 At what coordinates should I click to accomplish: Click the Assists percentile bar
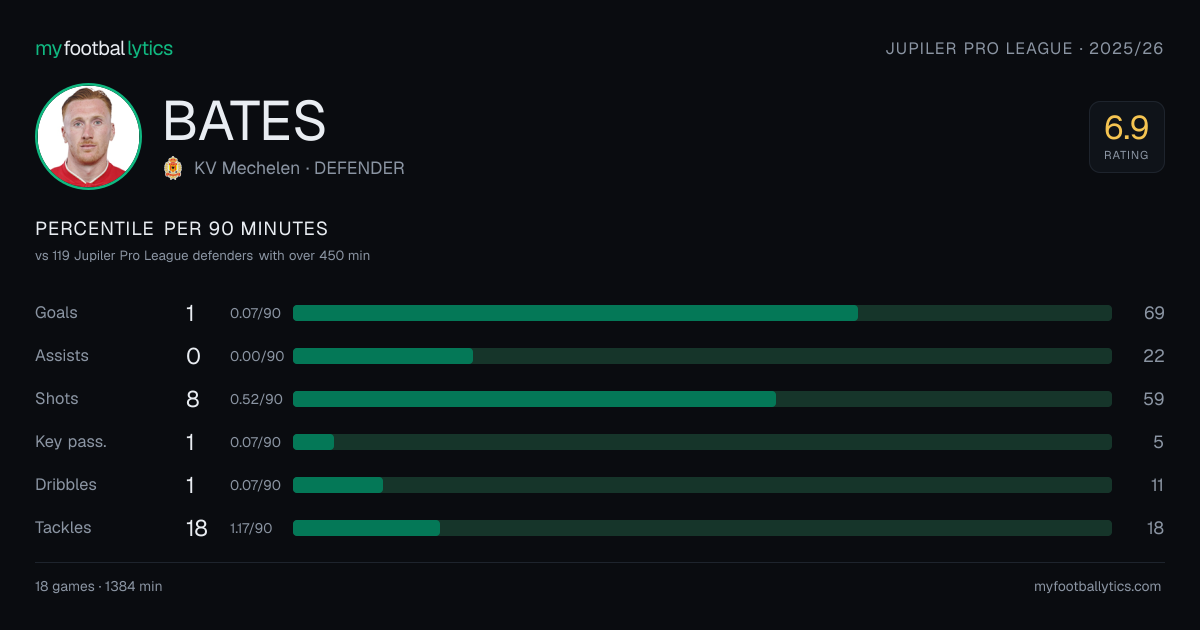pyautogui.click(x=702, y=356)
